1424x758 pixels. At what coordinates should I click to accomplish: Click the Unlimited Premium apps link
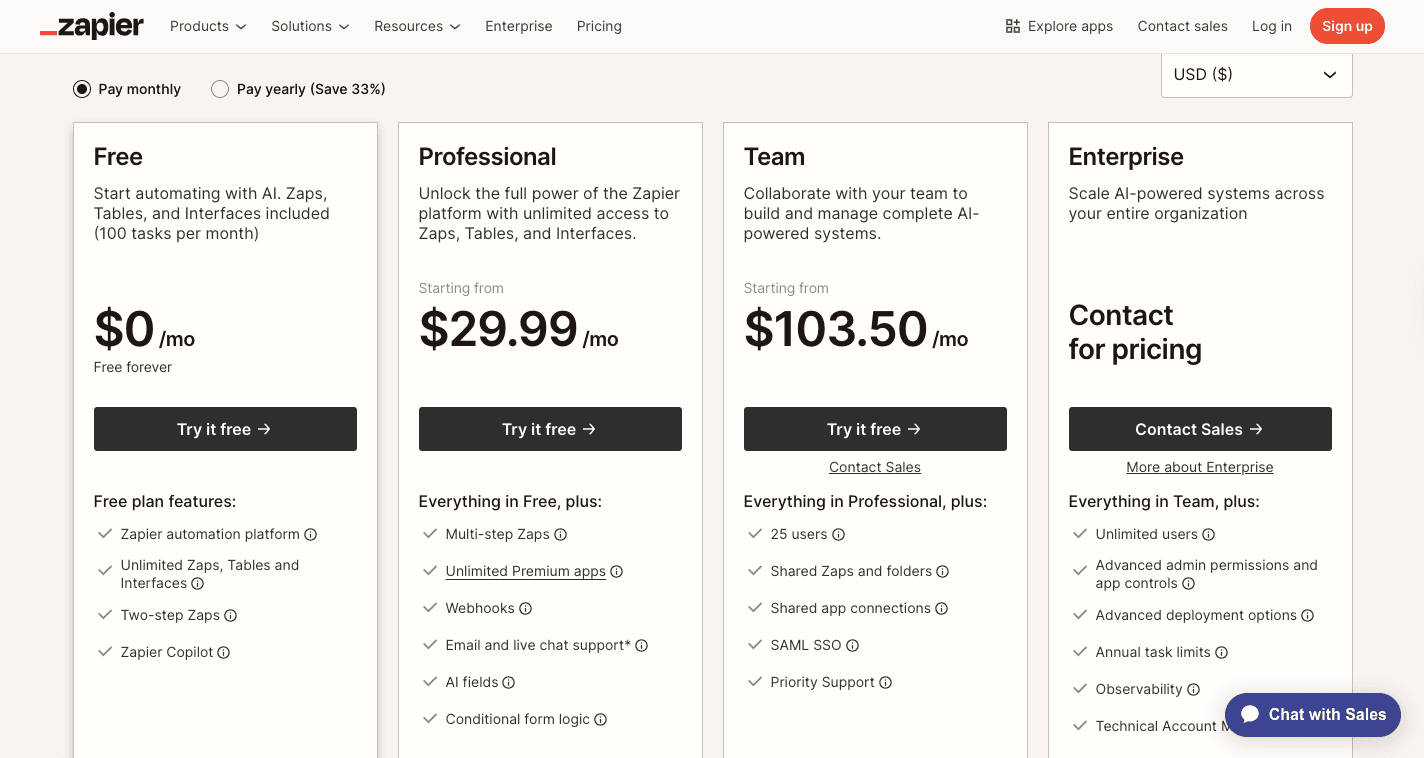pyautogui.click(x=525, y=571)
